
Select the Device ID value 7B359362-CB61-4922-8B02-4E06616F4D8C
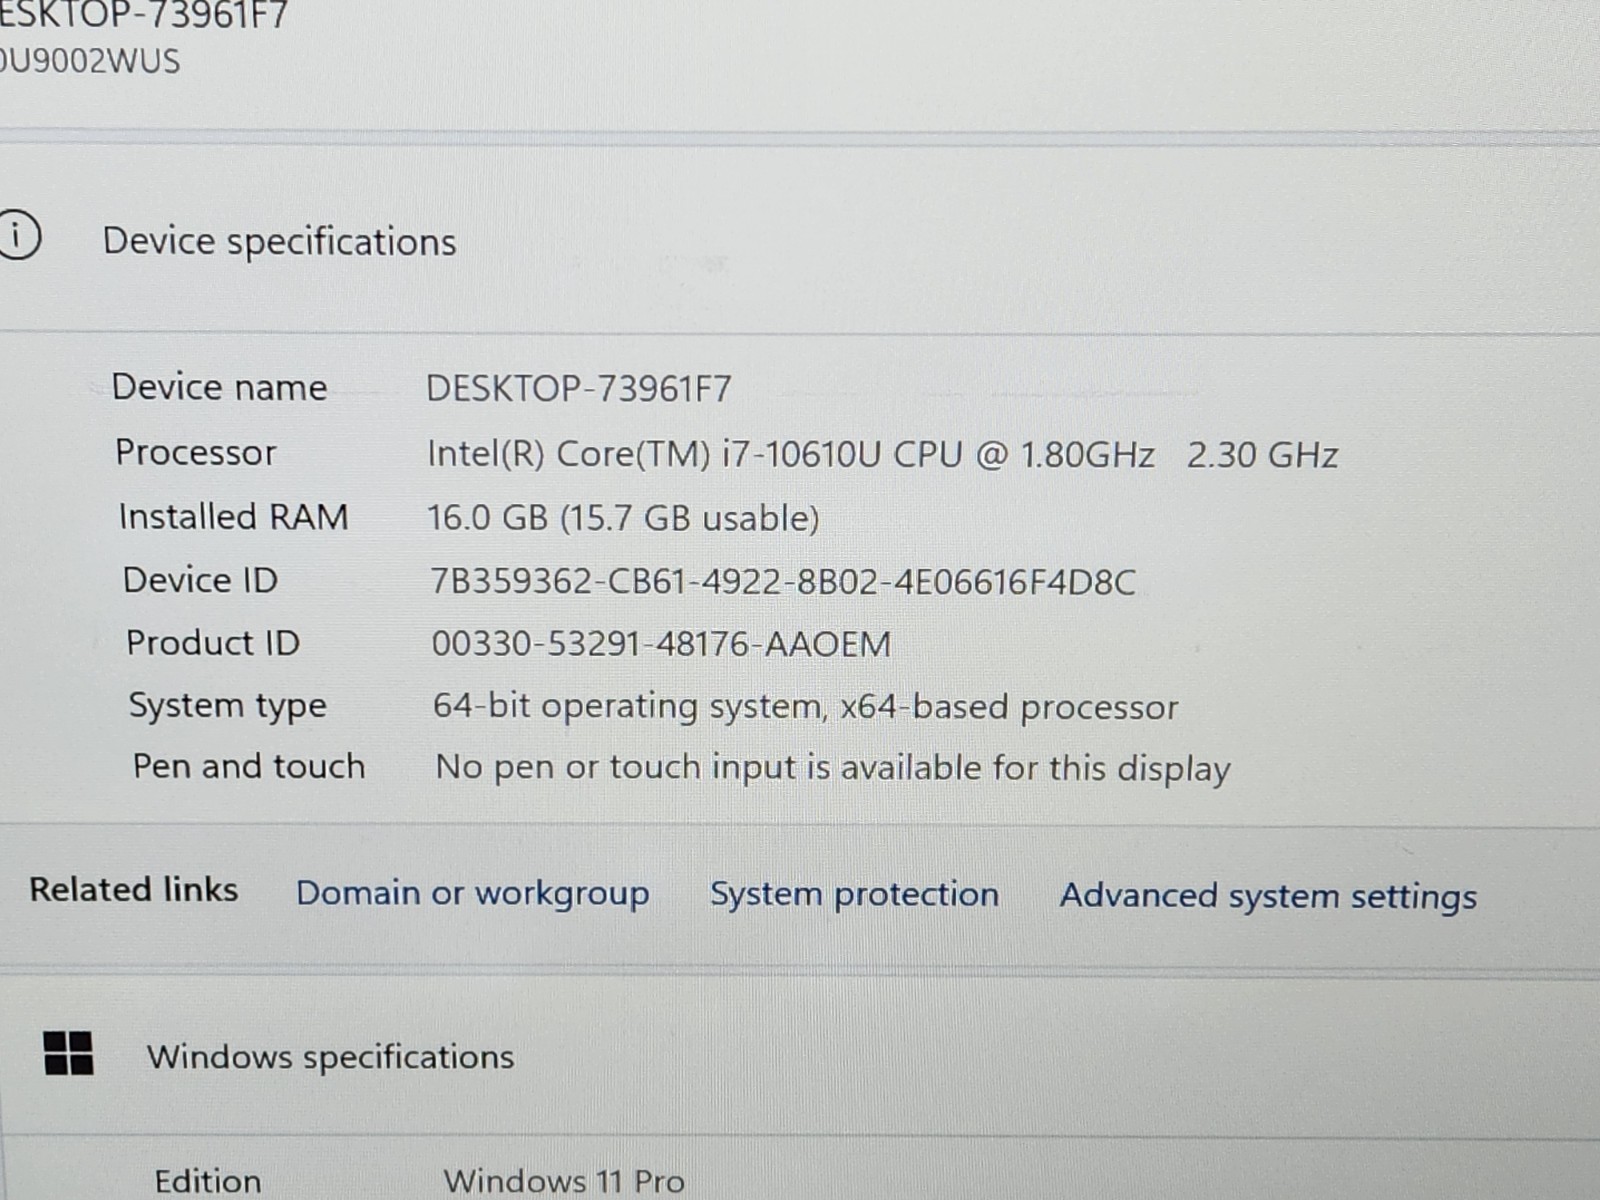pos(783,582)
